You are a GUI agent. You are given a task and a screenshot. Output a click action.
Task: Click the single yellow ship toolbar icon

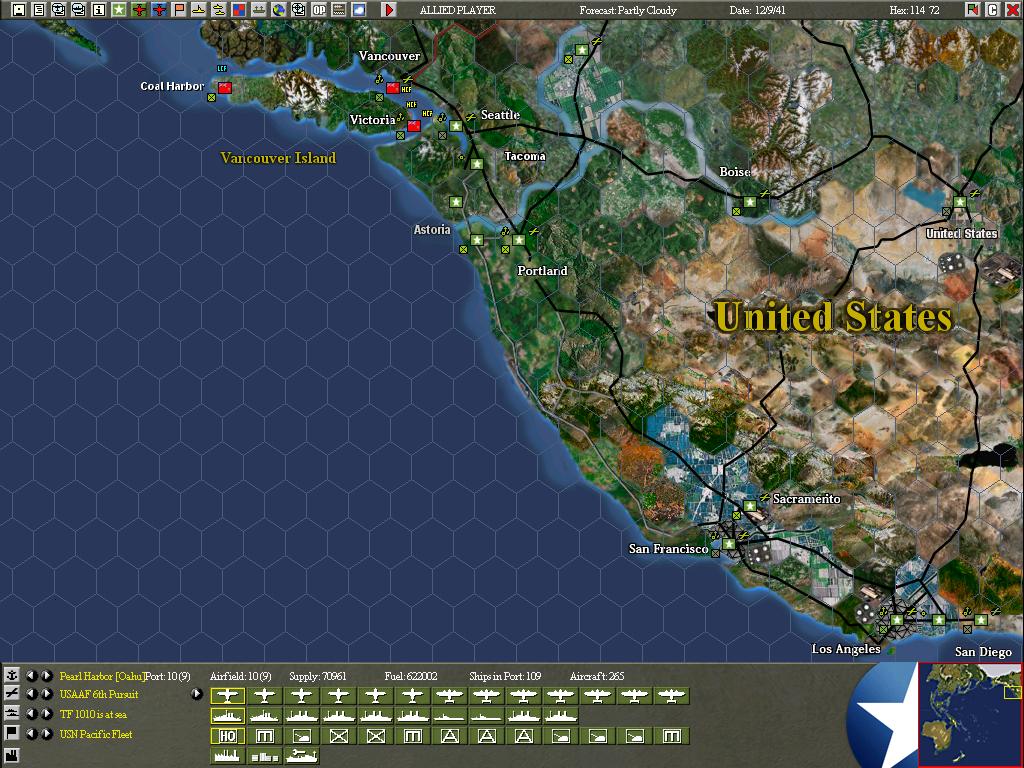(199, 10)
